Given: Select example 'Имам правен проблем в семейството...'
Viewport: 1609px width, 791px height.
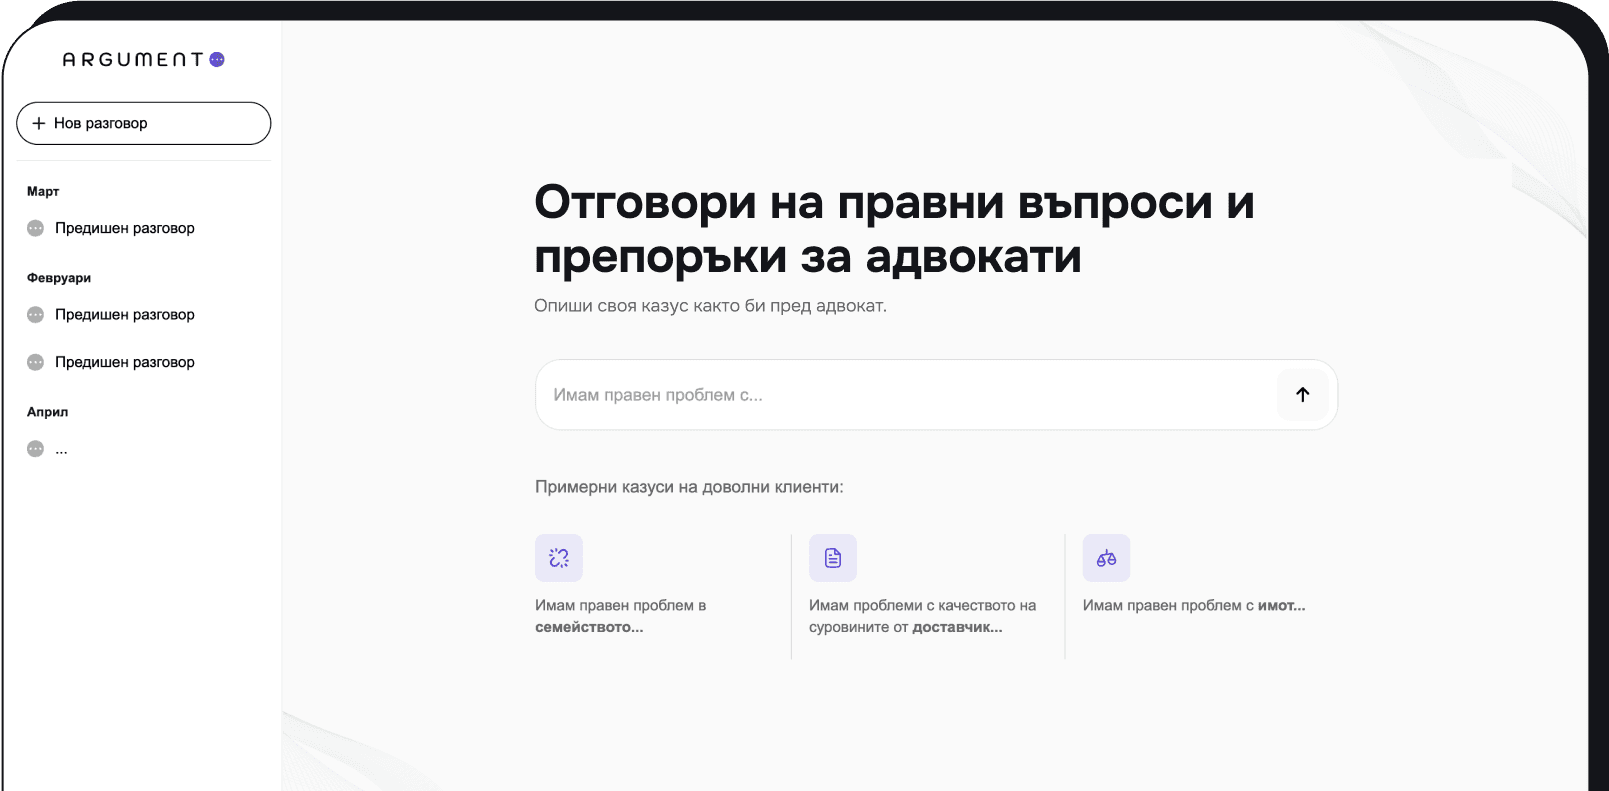Looking at the screenshot, I should 621,616.
